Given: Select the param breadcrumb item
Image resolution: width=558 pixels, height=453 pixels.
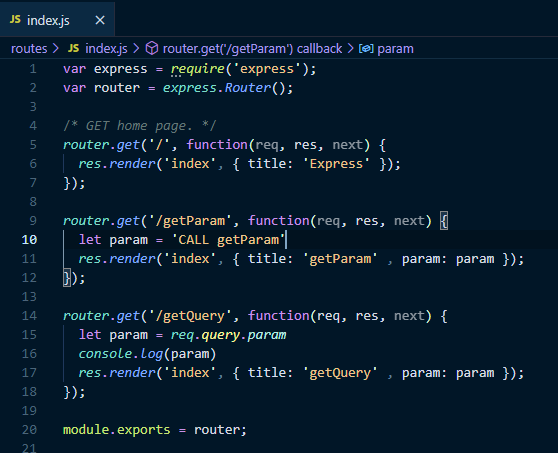Looking at the screenshot, I should 395,49.
